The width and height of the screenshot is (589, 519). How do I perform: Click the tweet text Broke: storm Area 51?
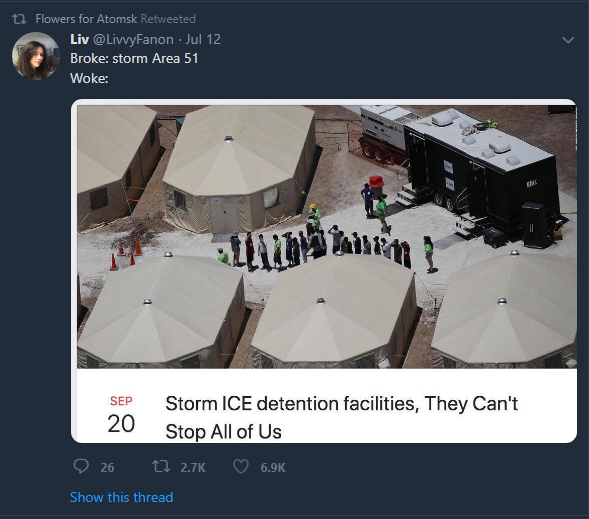click(x=134, y=59)
